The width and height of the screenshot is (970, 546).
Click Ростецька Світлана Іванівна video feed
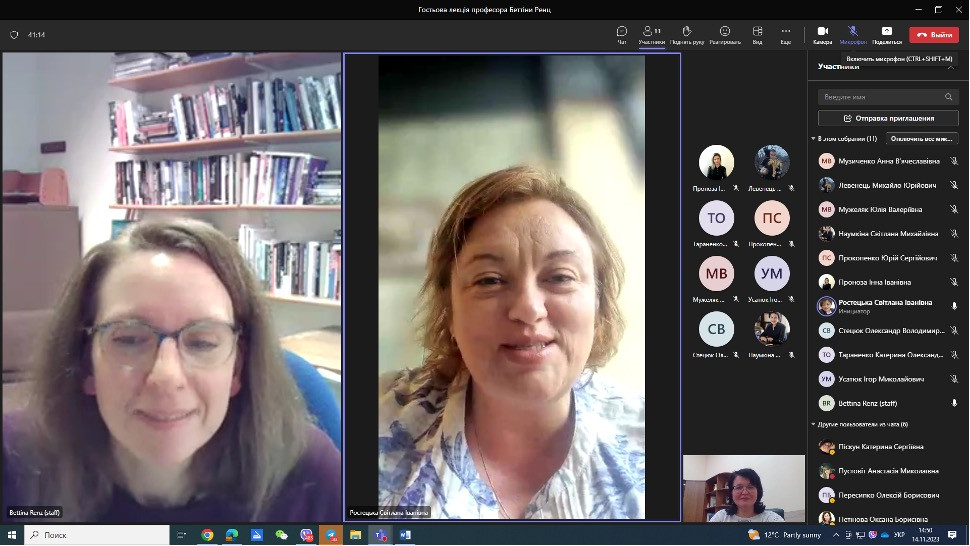coord(512,287)
